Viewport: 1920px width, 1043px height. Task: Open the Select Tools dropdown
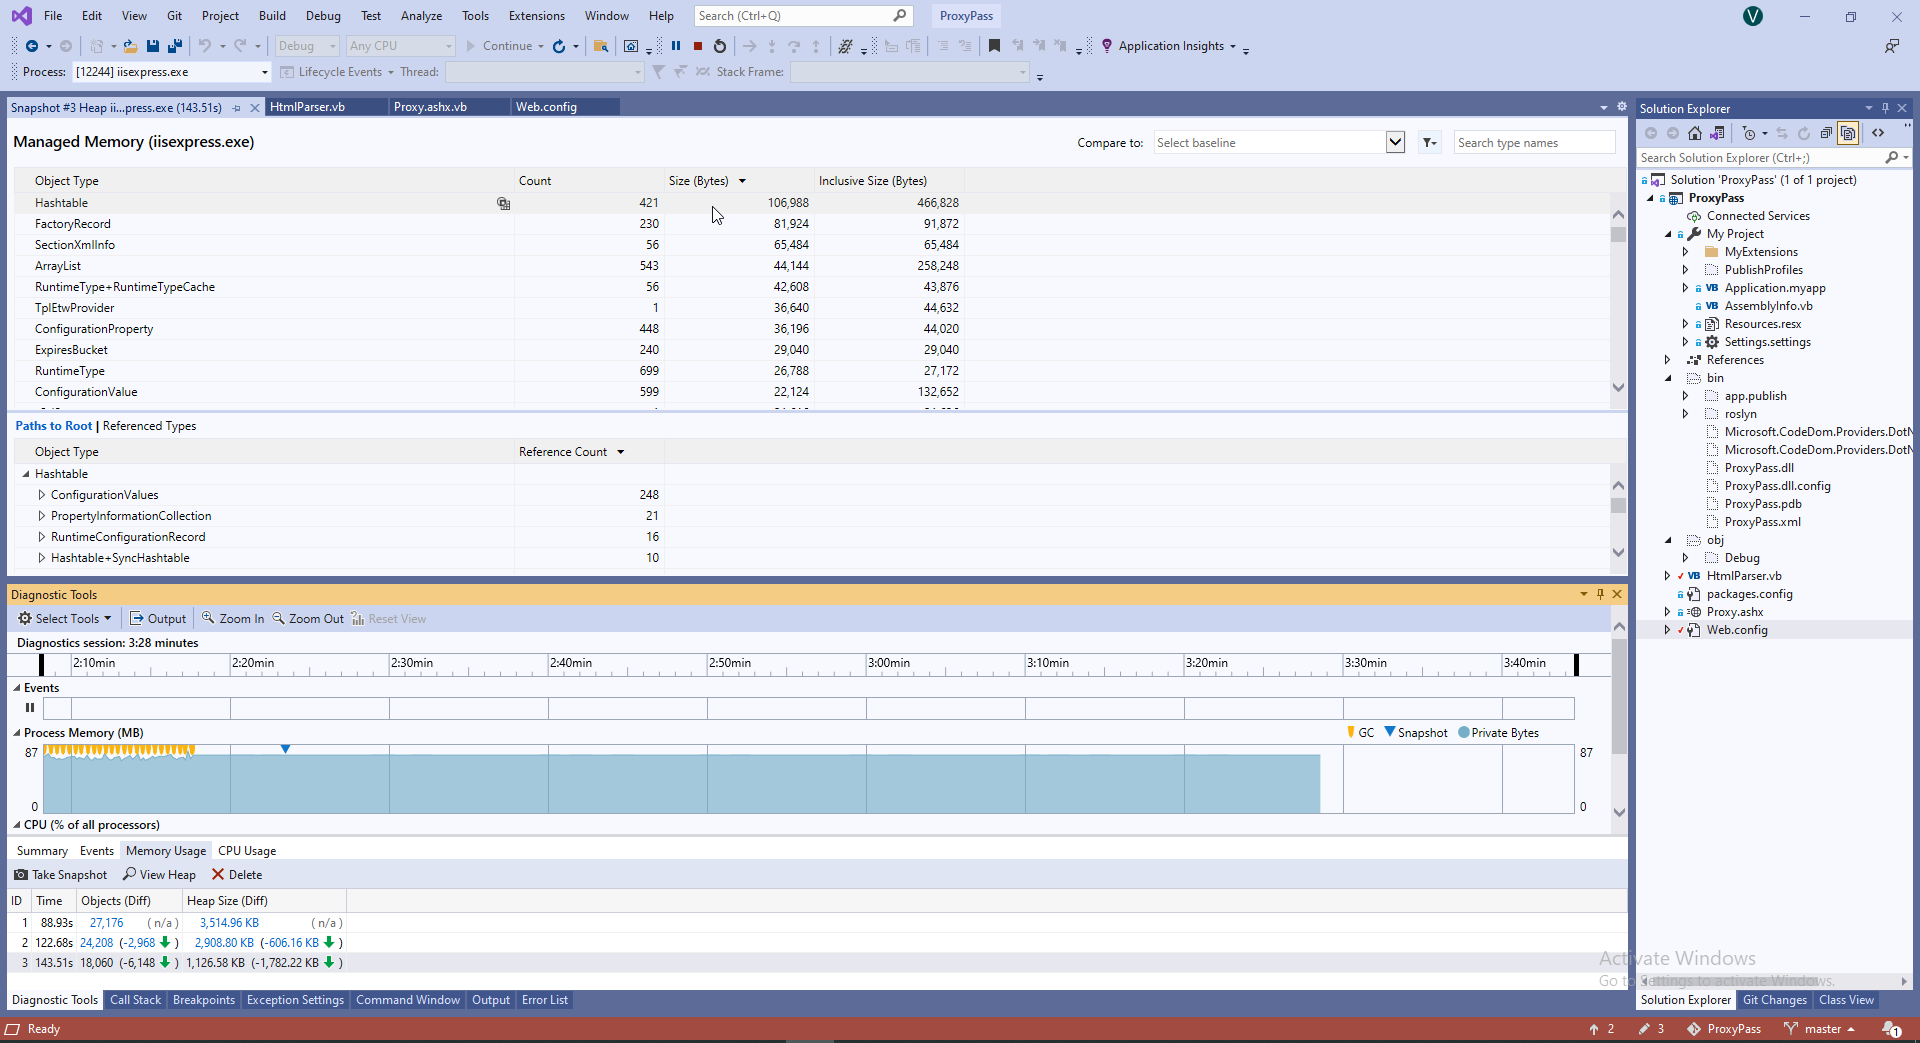65,619
